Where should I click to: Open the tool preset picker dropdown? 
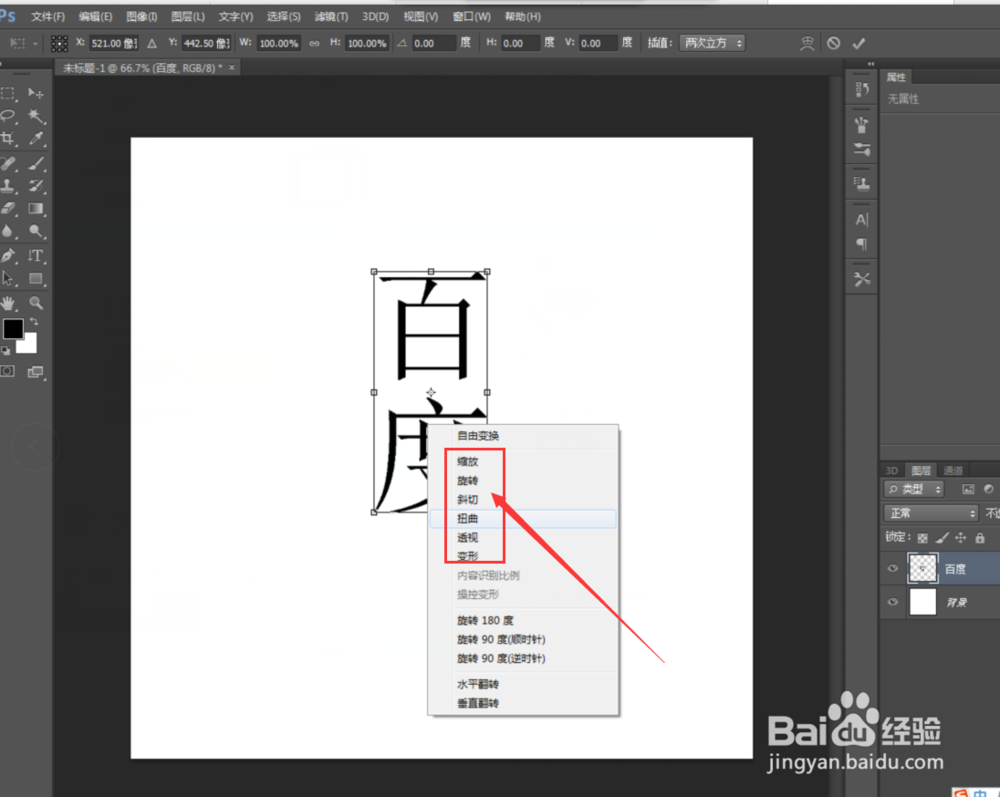[x=23, y=43]
